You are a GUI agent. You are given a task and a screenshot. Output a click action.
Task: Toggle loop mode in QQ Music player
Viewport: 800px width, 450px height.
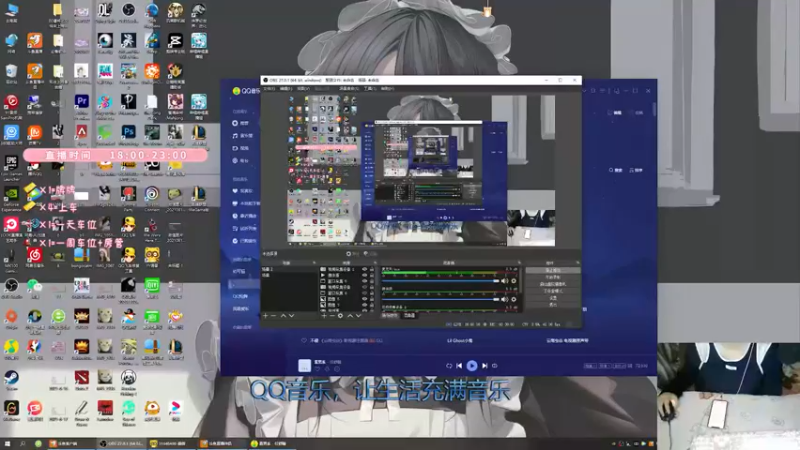coord(449,365)
